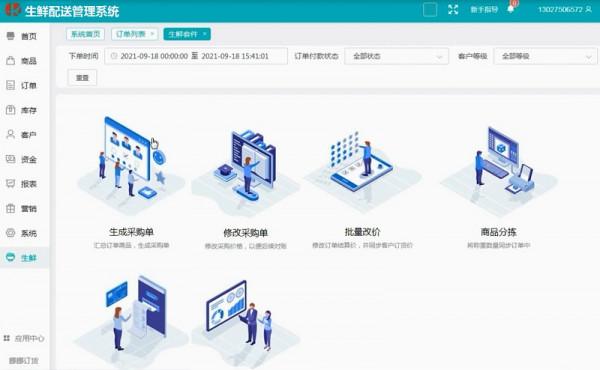600x370 pixels.
Task: Click the square outline icon in the header
Action: click(x=430, y=10)
